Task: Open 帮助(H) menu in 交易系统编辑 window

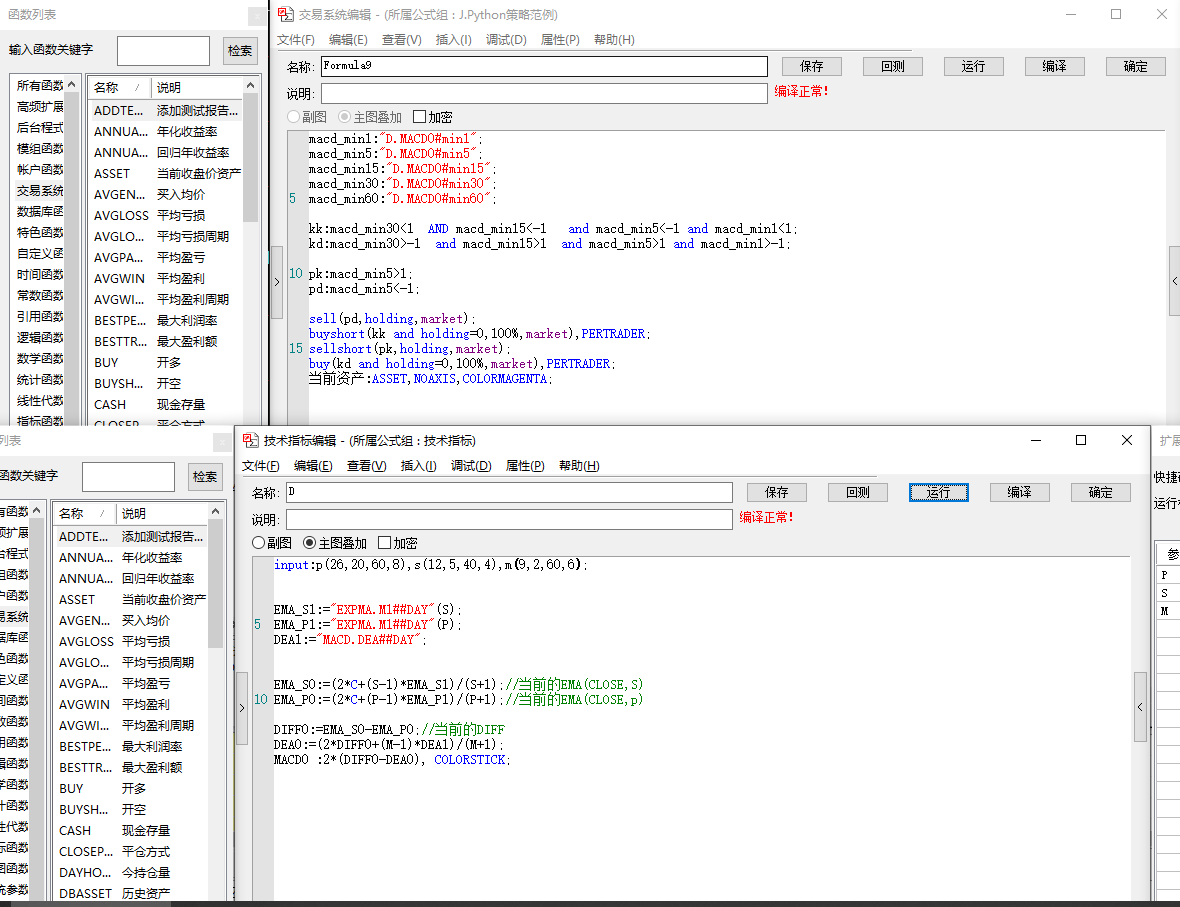Action: click(x=614, y=40)
